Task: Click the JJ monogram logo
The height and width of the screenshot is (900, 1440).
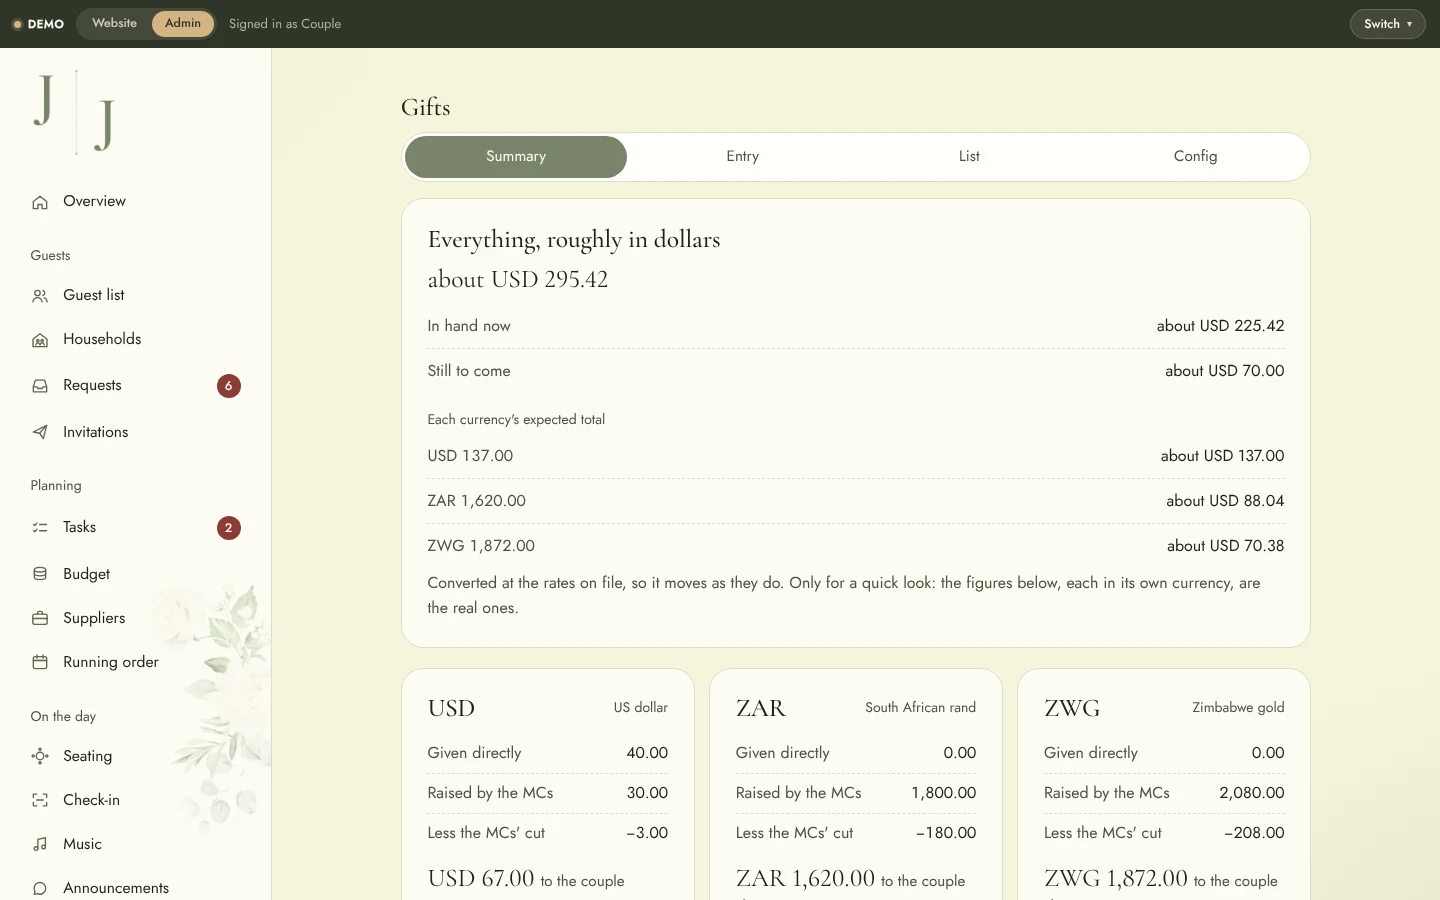Action: 75,112
